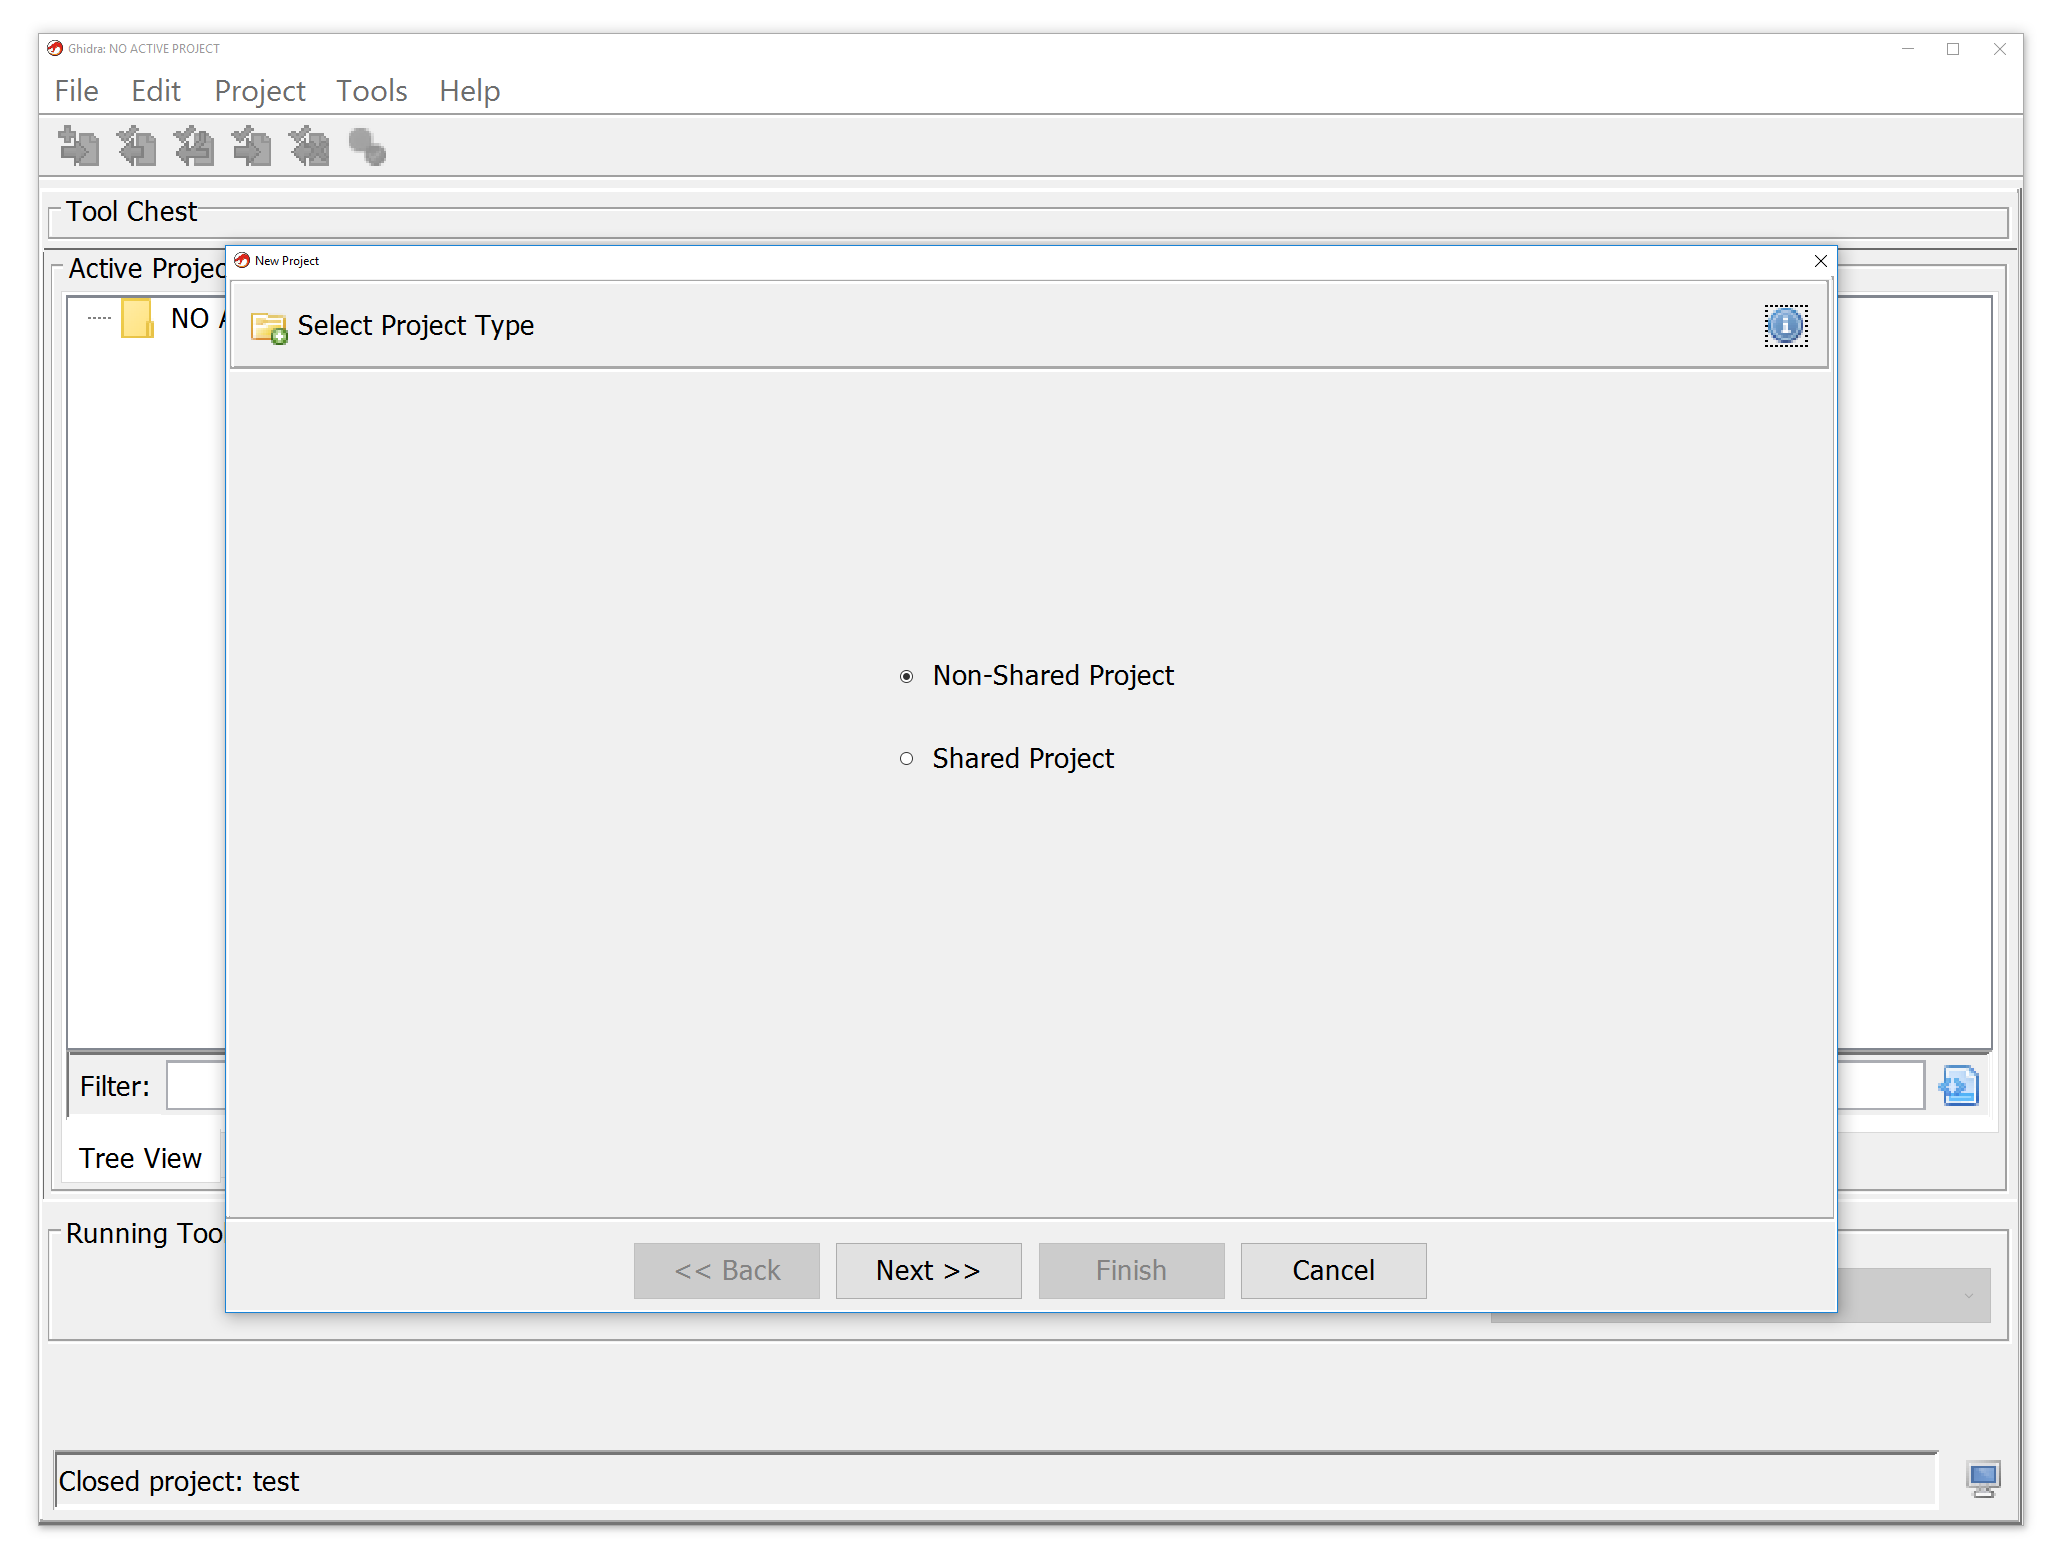Click the Next button to proceed
The image size is (2062, 1551).
927,1269
